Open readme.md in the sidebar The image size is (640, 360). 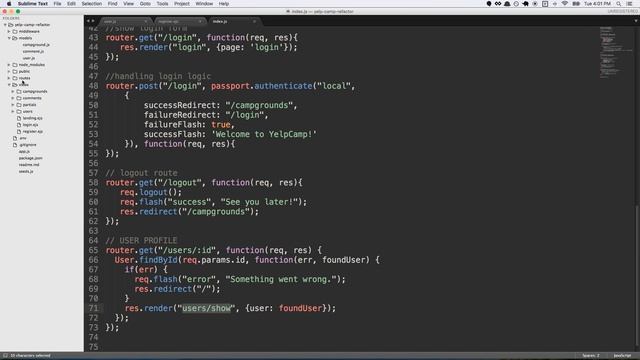[x=29, y=165]
